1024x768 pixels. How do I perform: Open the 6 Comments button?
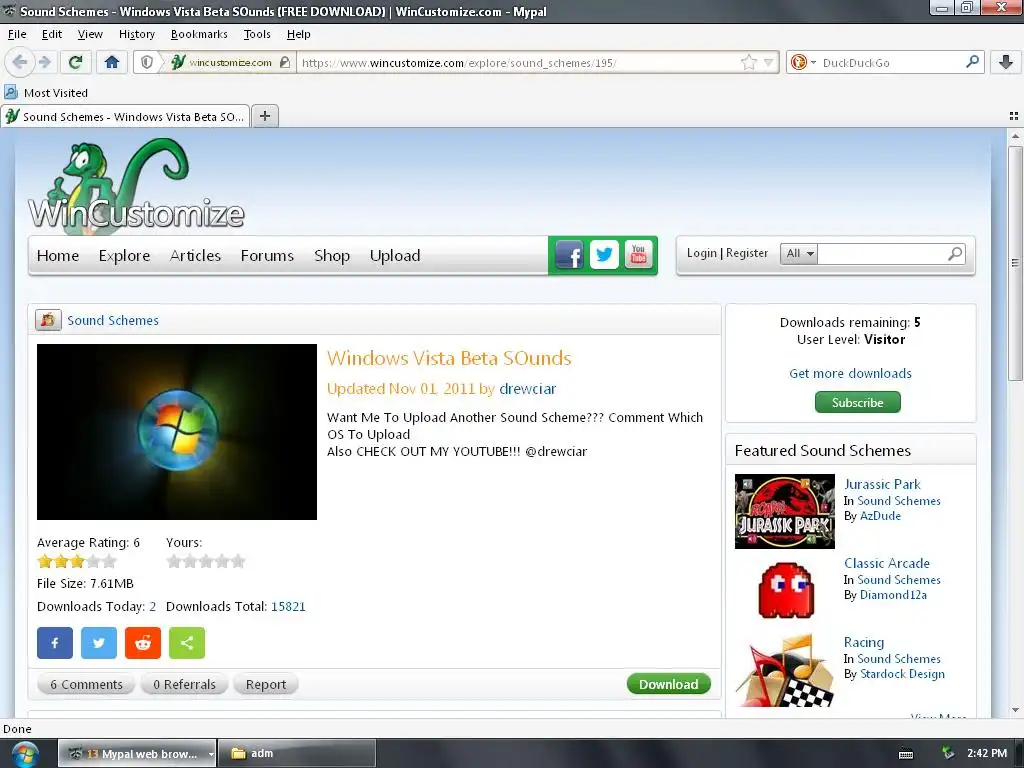pos(86,684)
